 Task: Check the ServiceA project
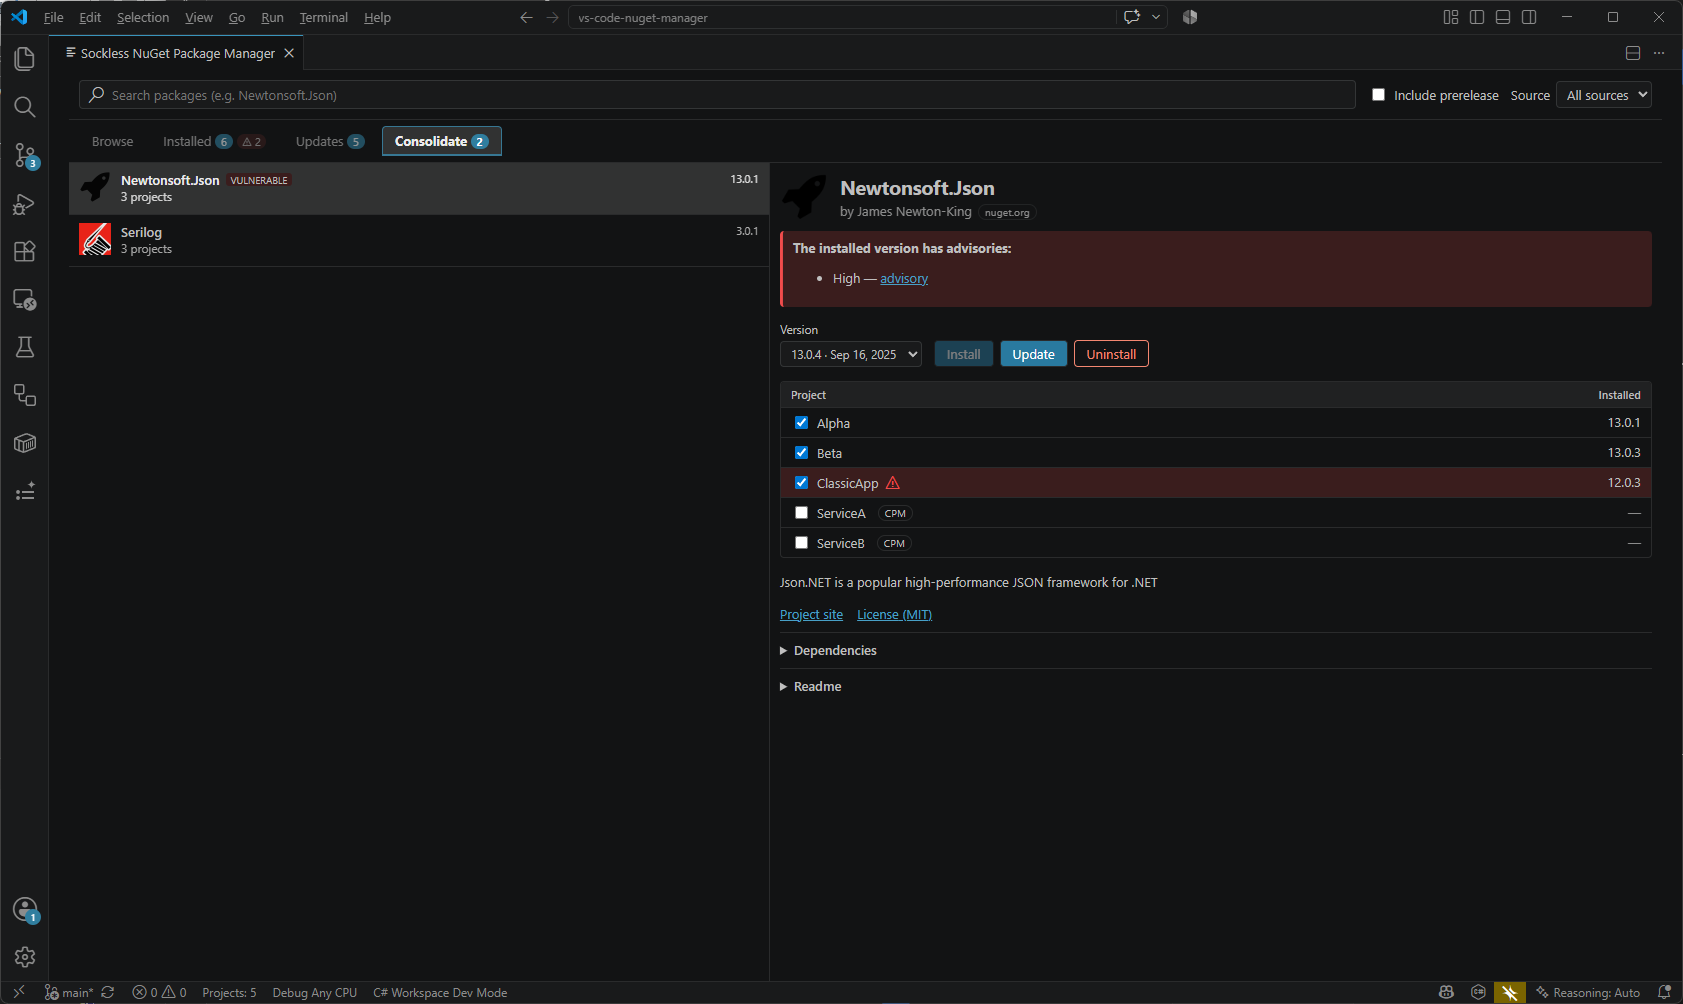tap(801, 513)
